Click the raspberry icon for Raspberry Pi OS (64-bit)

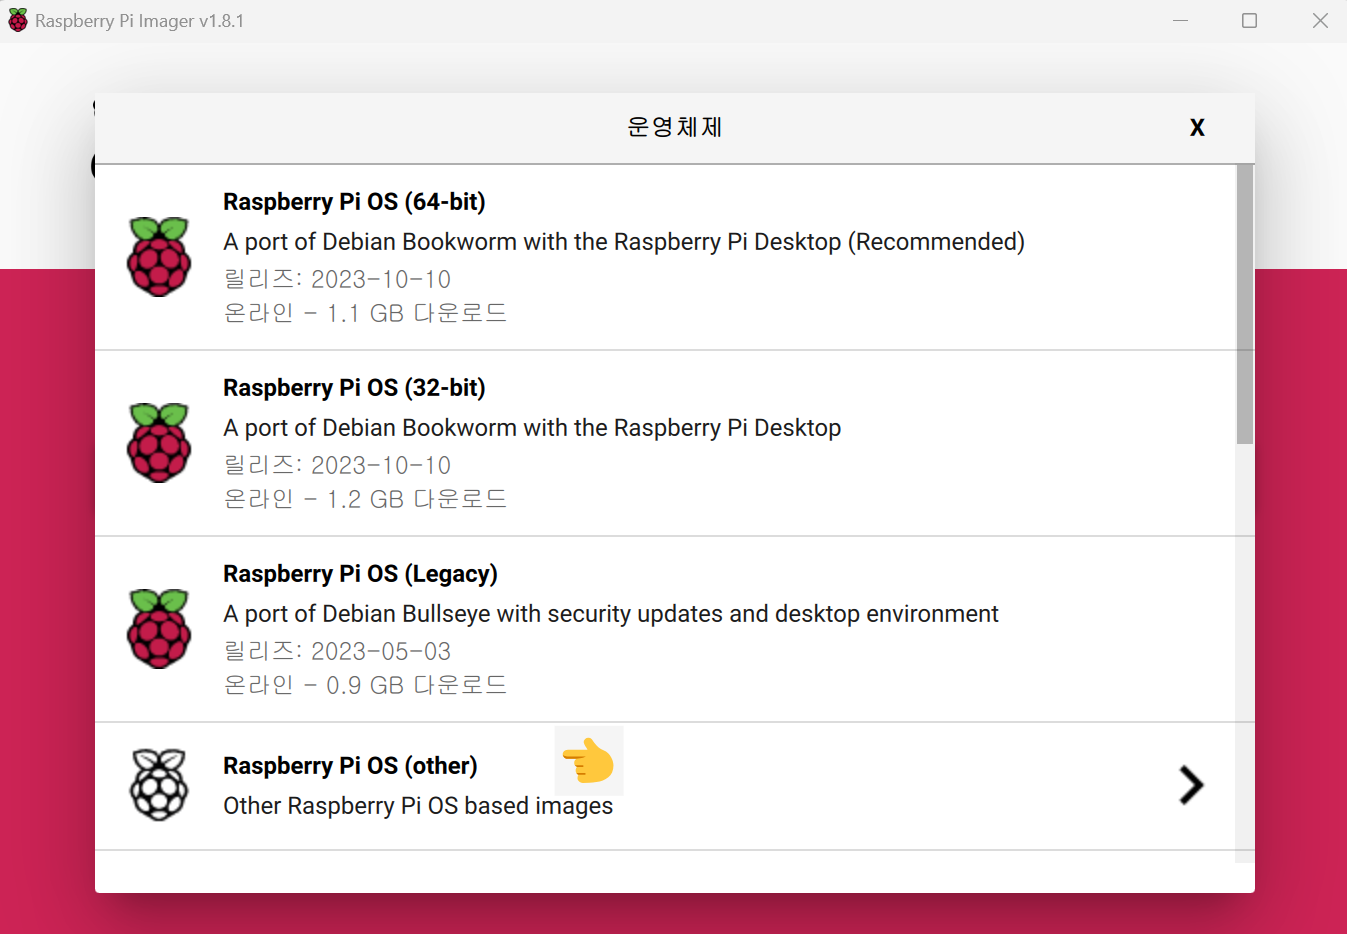click(x=159, y=257)
